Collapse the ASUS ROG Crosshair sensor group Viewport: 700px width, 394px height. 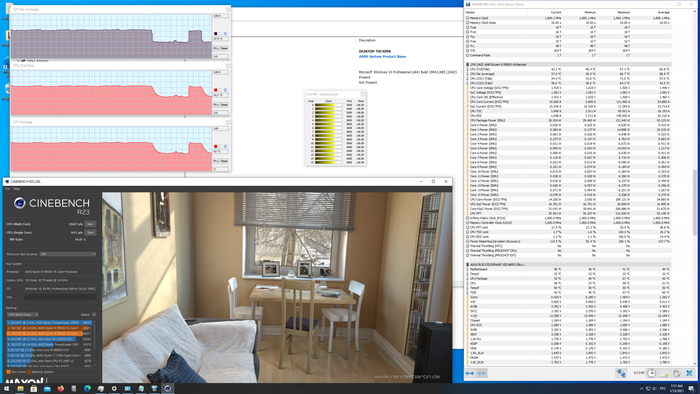tap(467, 265)
